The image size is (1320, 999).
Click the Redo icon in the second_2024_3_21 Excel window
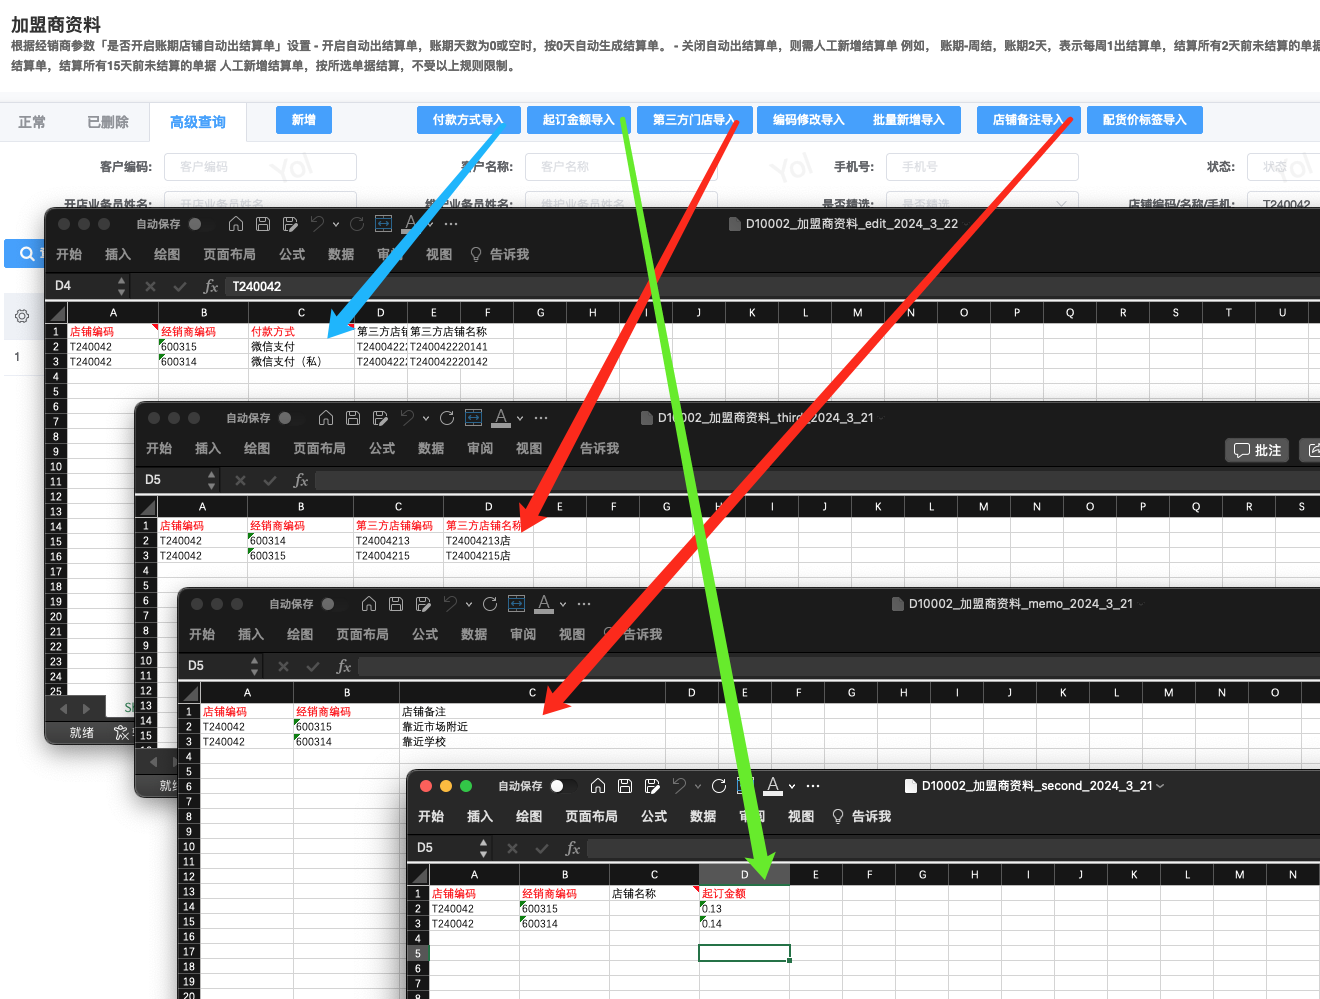tap(719, 786)
